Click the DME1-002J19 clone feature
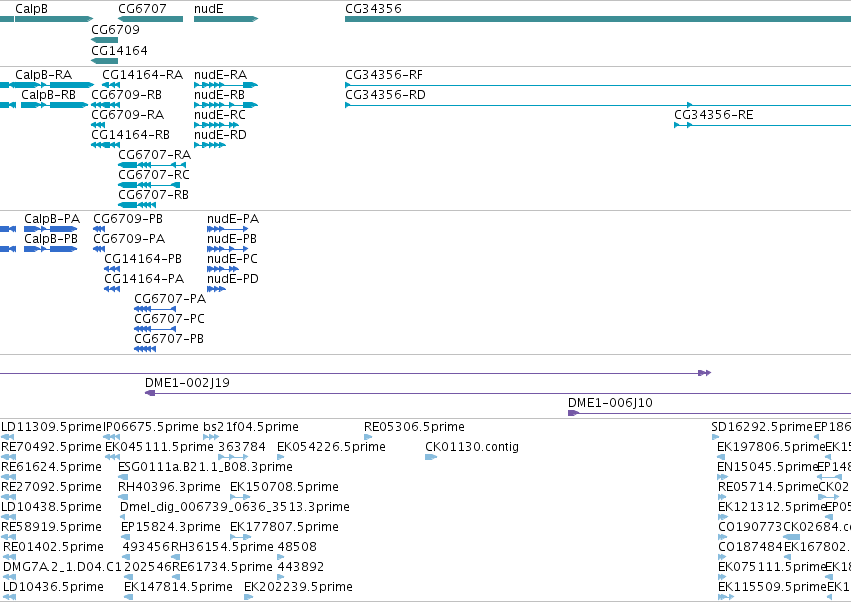This screenshot has width=851, height=602. point(498,393)
